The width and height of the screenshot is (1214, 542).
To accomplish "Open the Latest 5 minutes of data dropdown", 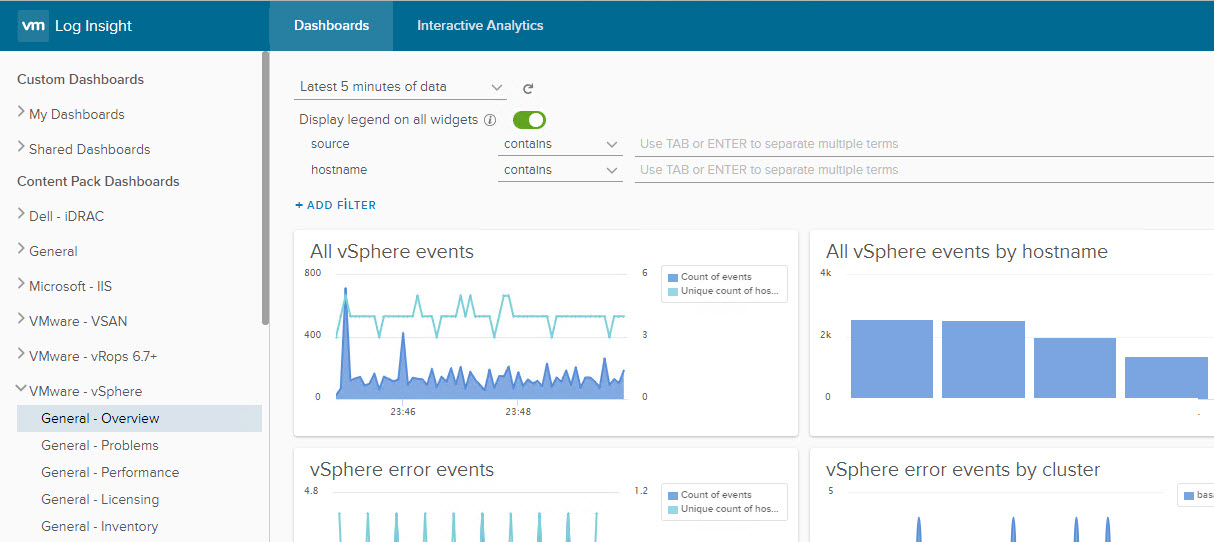I will click(402, 87).
